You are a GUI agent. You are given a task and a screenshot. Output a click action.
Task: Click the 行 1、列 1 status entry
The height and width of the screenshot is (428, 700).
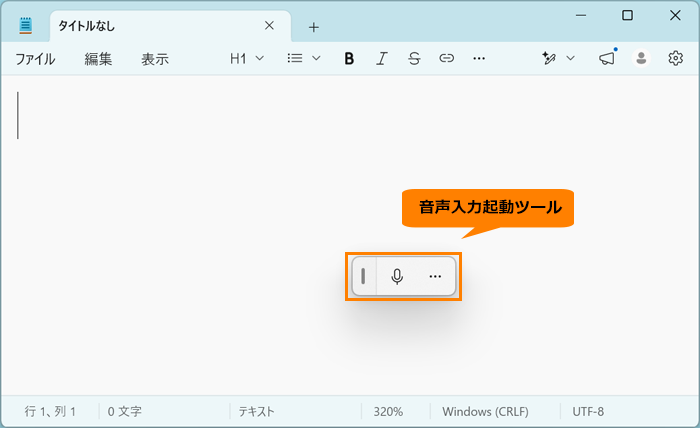point(50,411)
